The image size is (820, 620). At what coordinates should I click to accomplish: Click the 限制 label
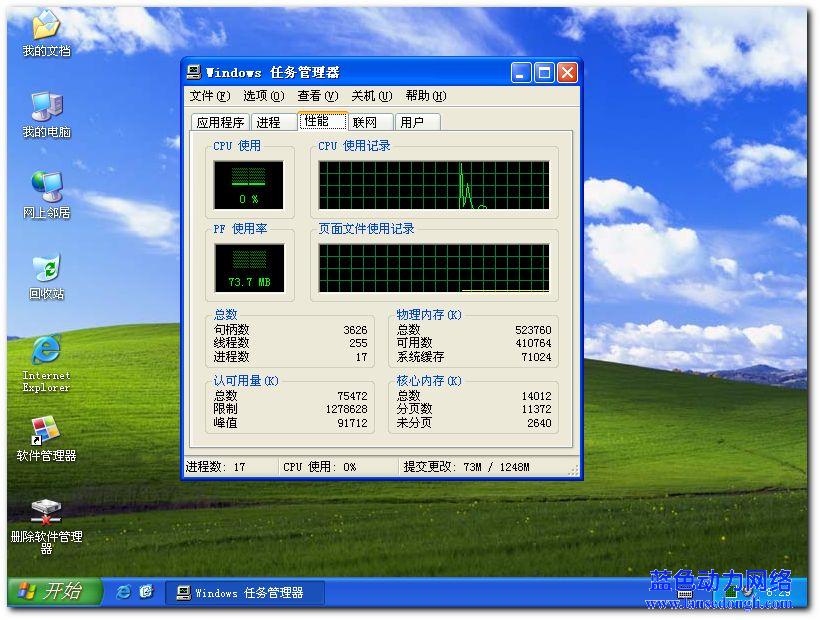tap(225, 409)
